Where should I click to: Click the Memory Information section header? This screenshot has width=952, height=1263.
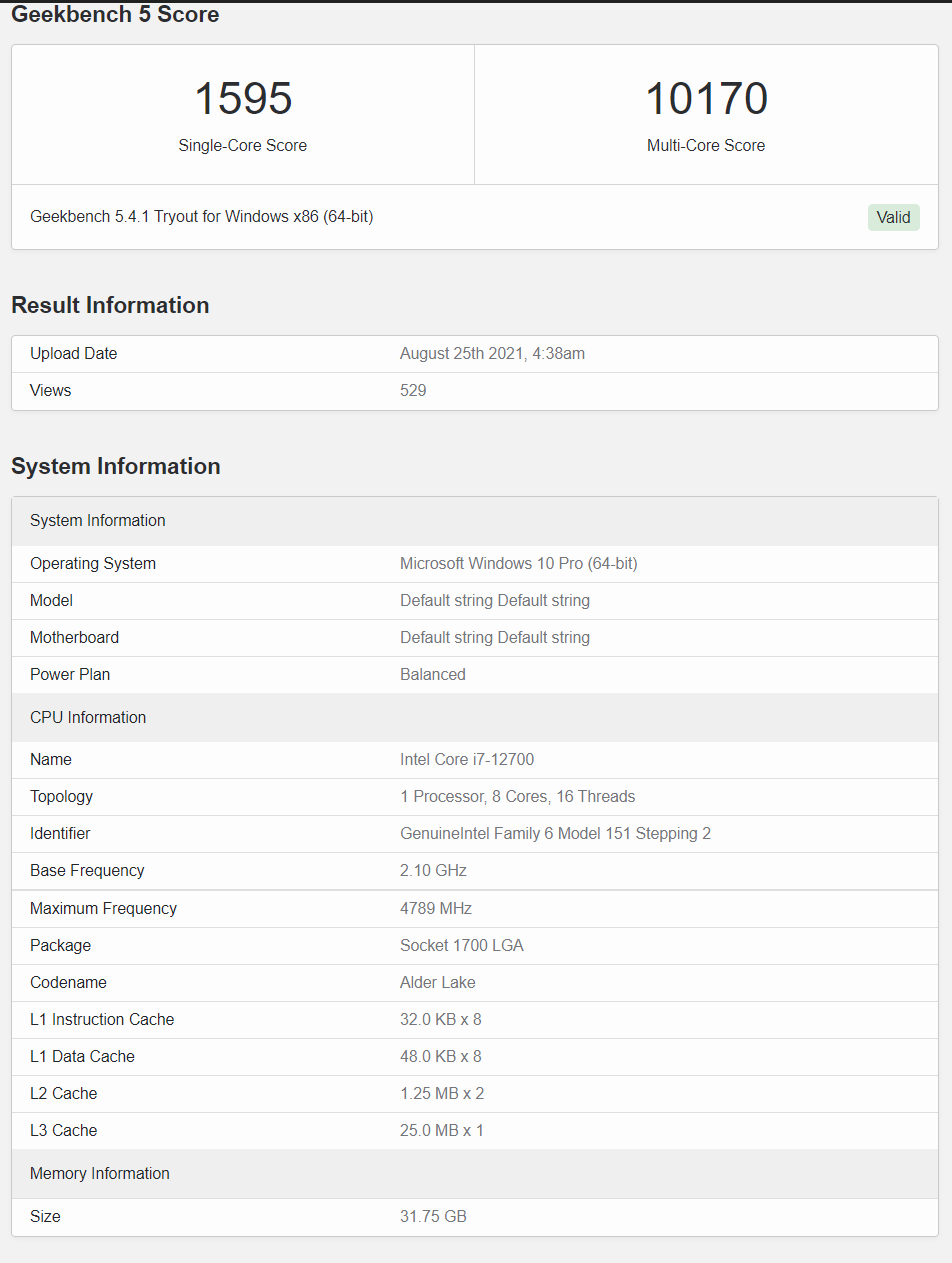click(x=475, y=1173)
